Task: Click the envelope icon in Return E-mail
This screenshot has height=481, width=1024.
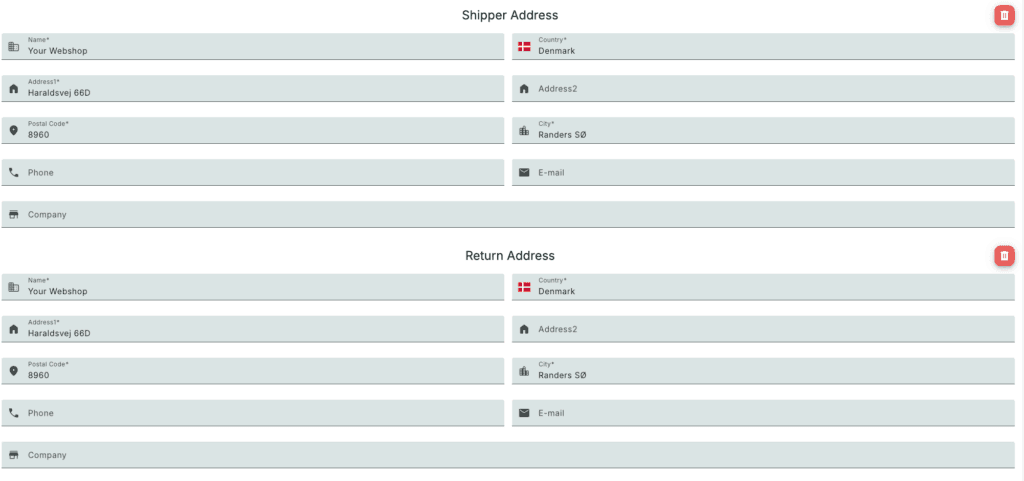Action: point(524,413)
